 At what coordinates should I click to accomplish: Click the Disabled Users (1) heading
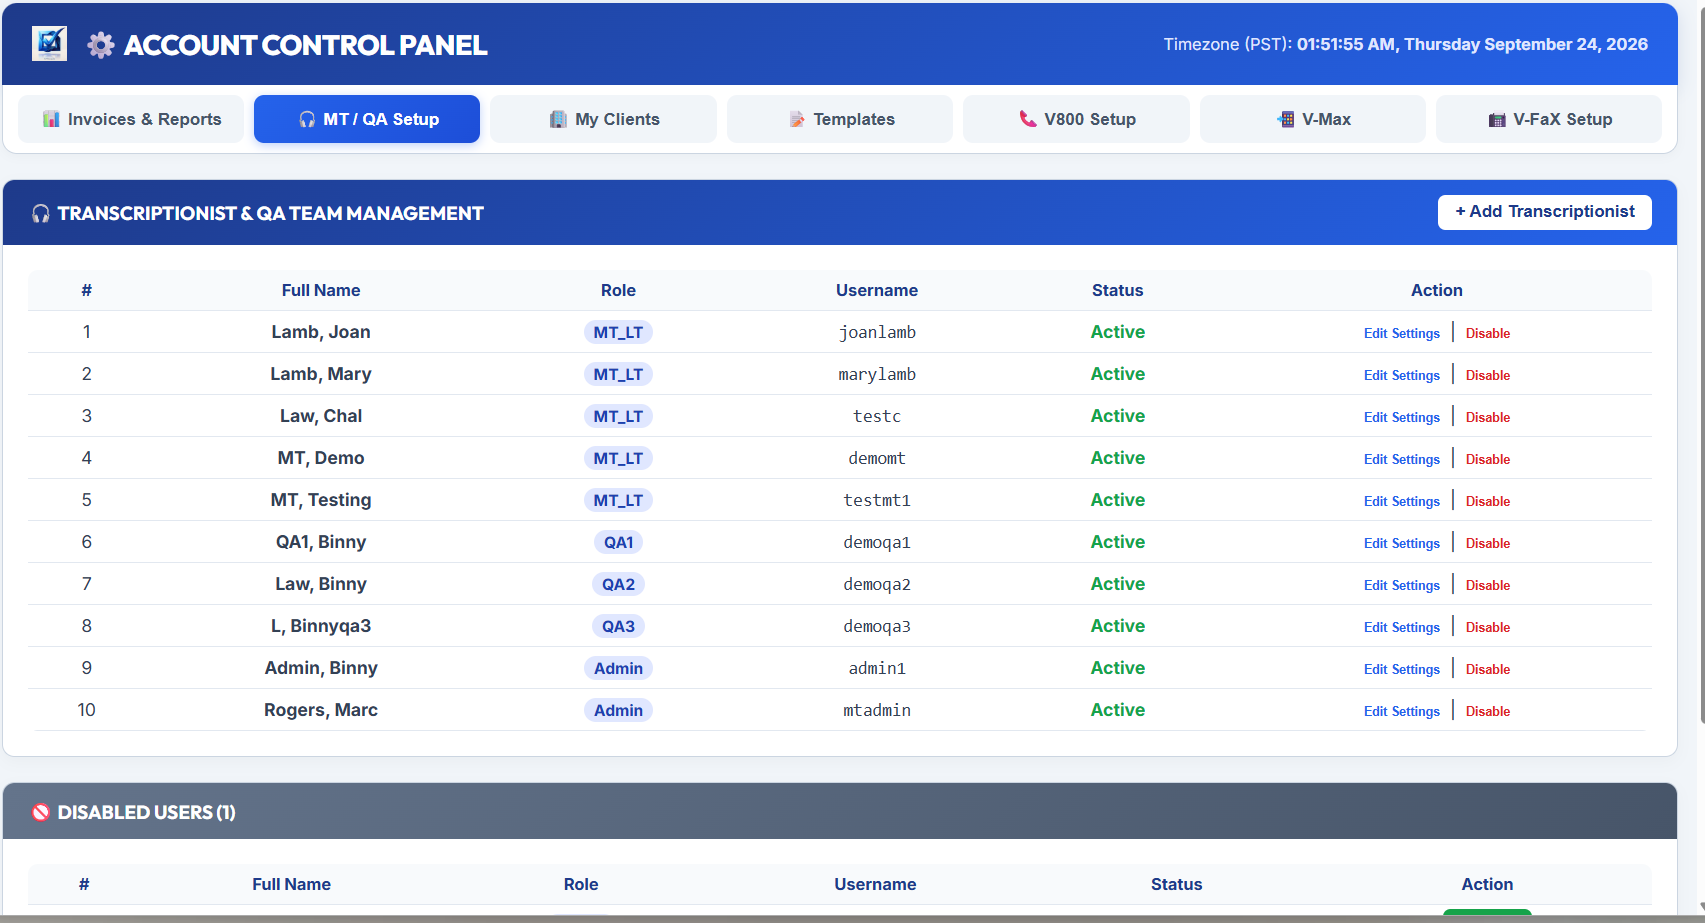click(x=147, y=812)
